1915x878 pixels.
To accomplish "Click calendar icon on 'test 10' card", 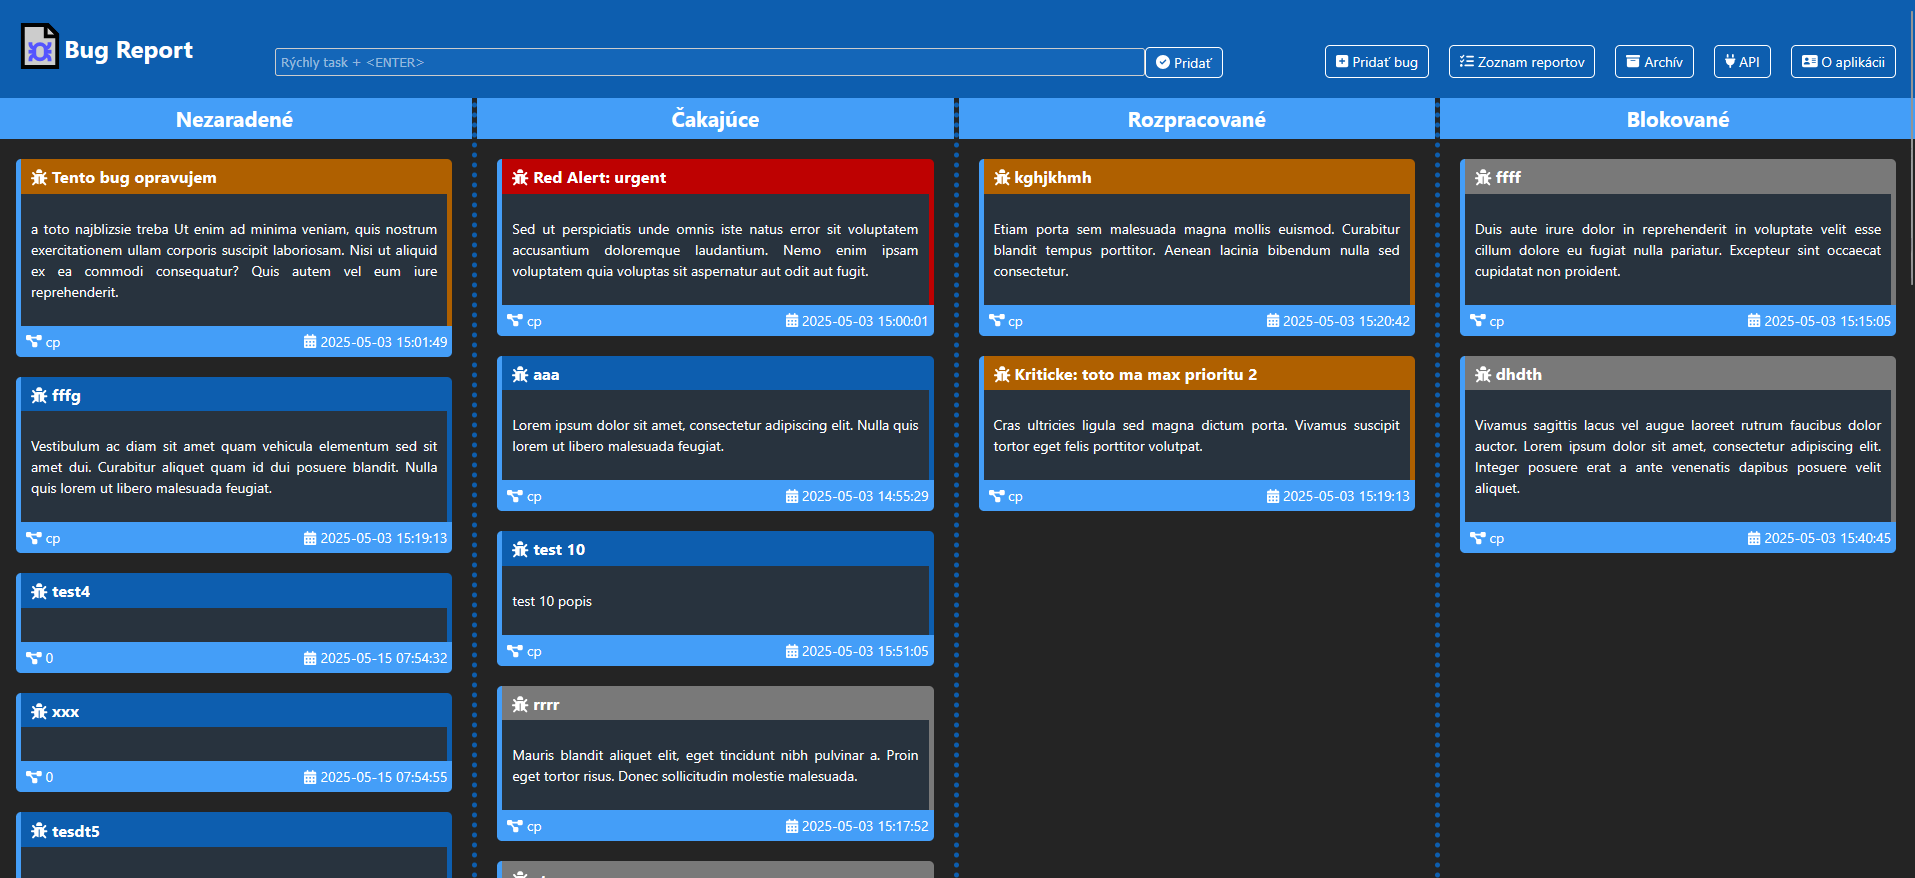I will (x=791, y=651).
